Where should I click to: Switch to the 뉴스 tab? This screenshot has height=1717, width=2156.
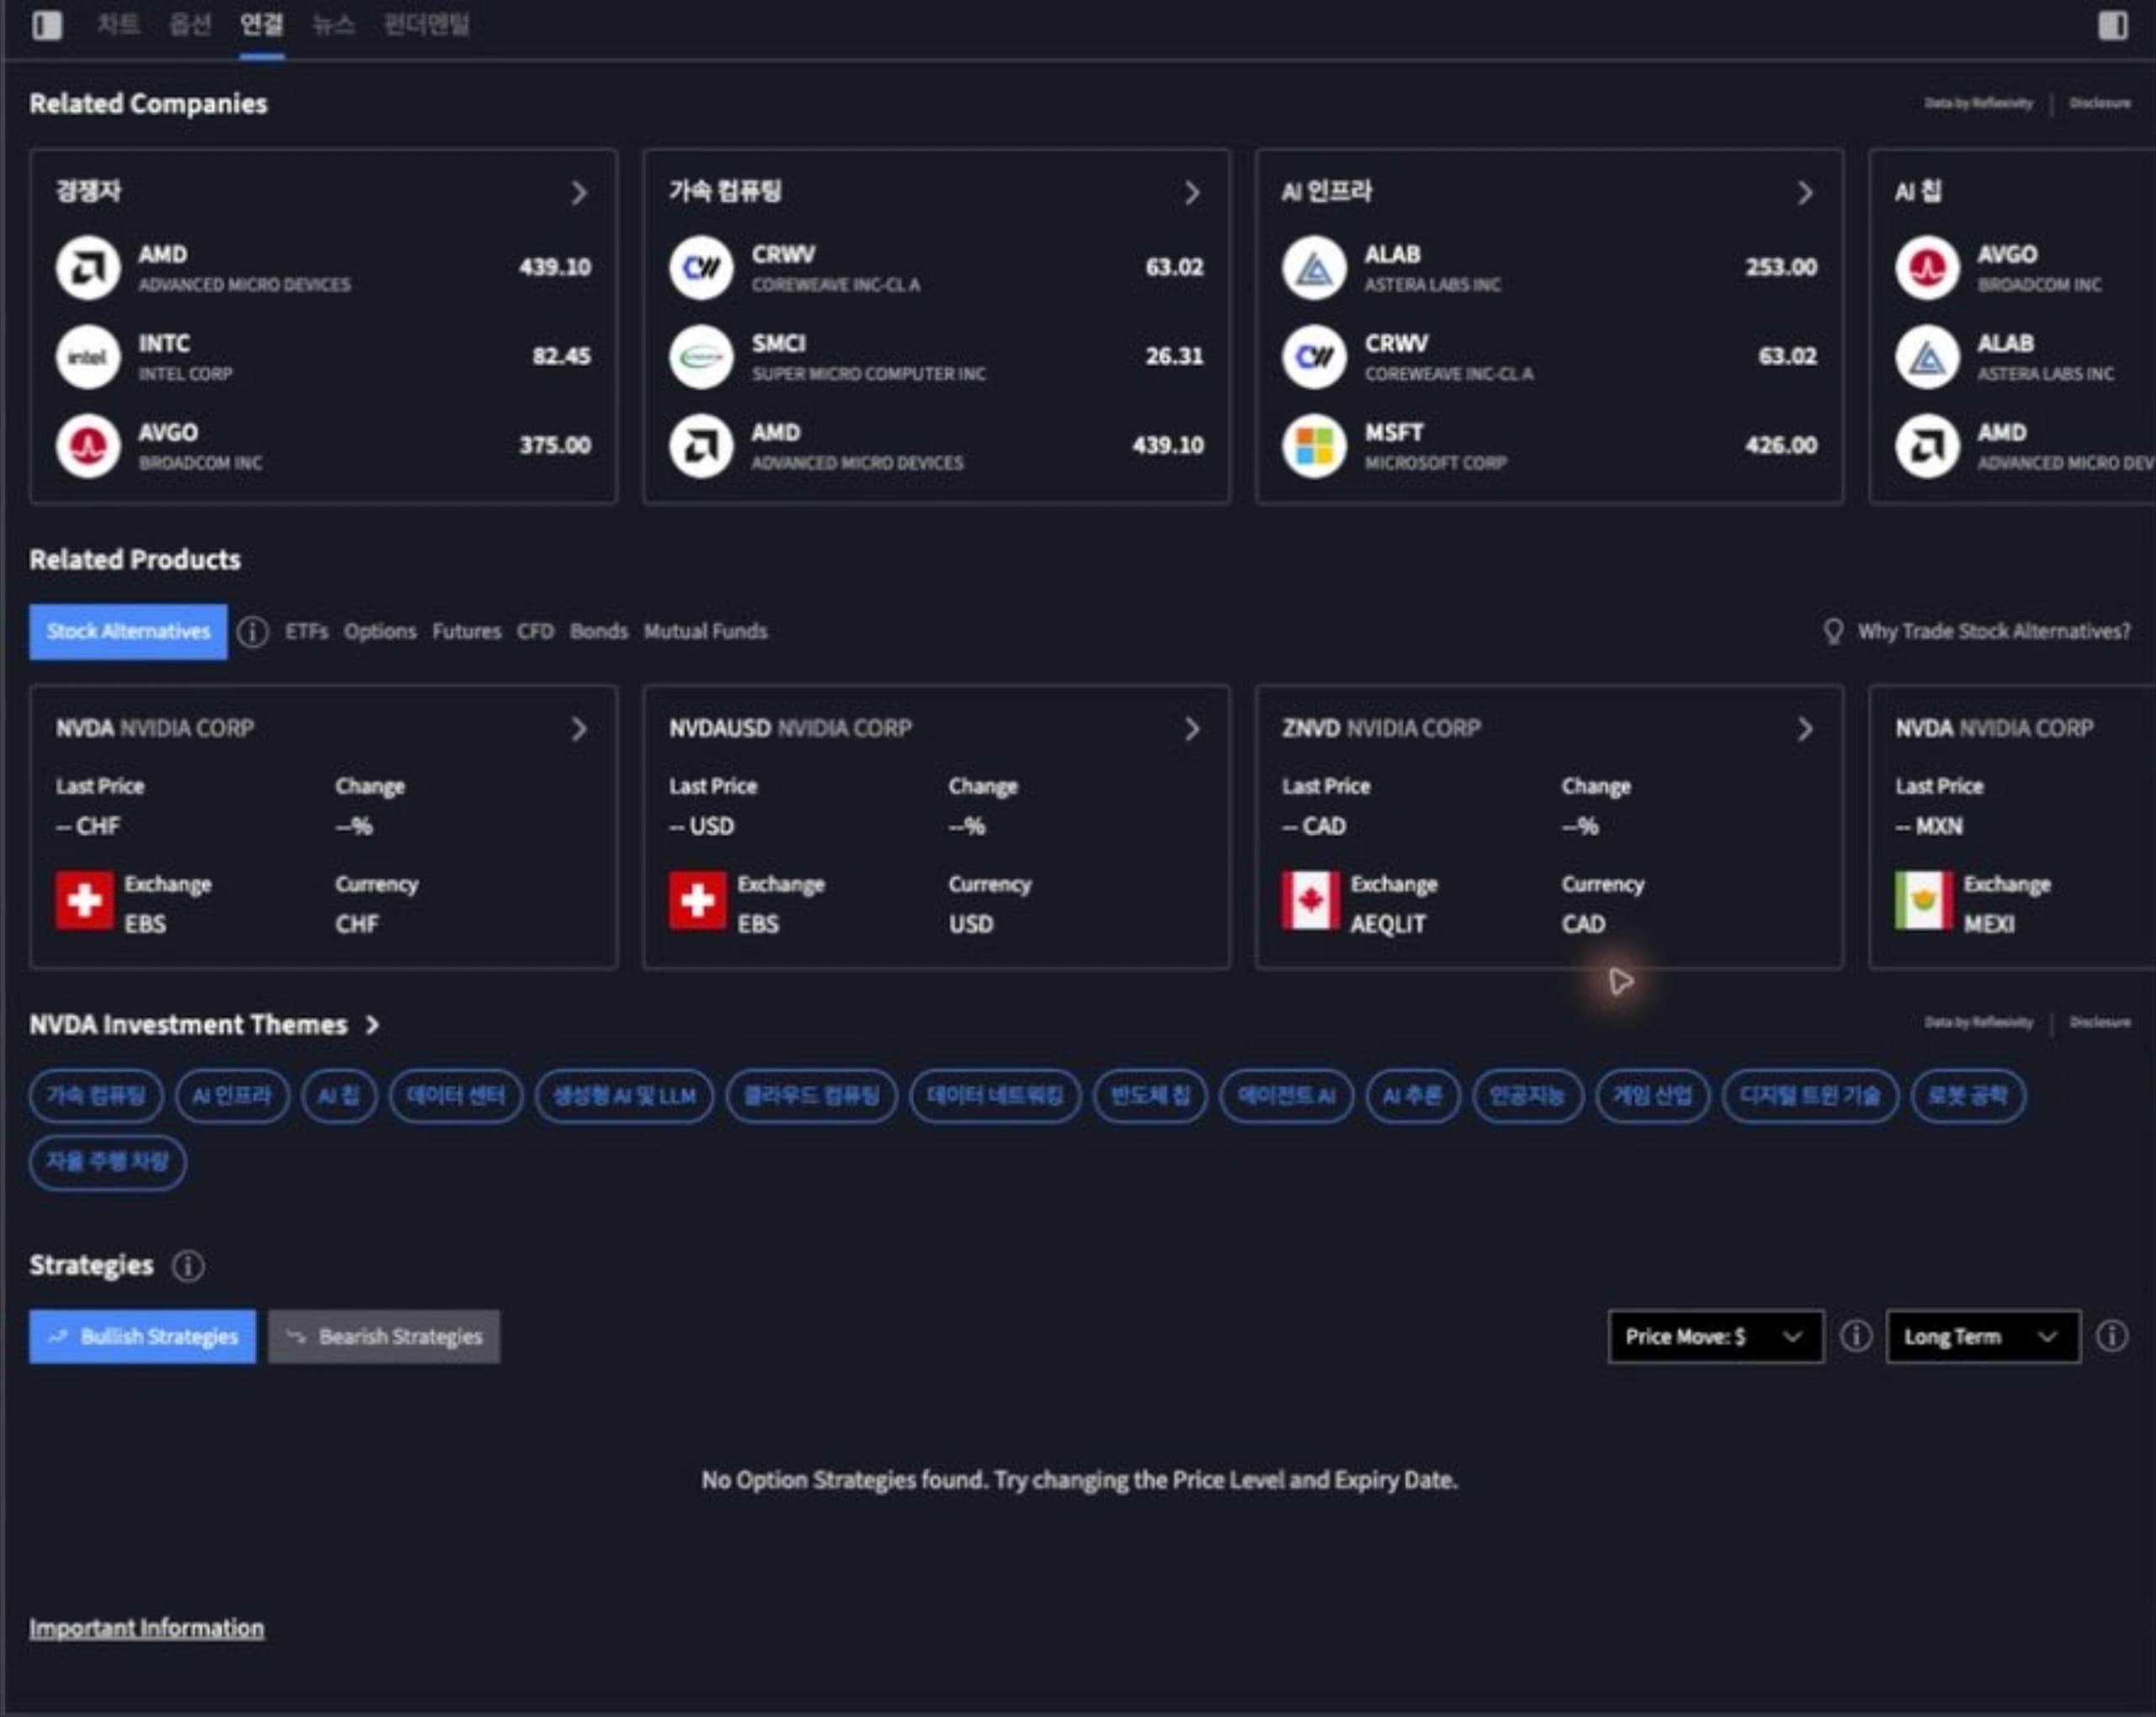(x=334, y=24)
